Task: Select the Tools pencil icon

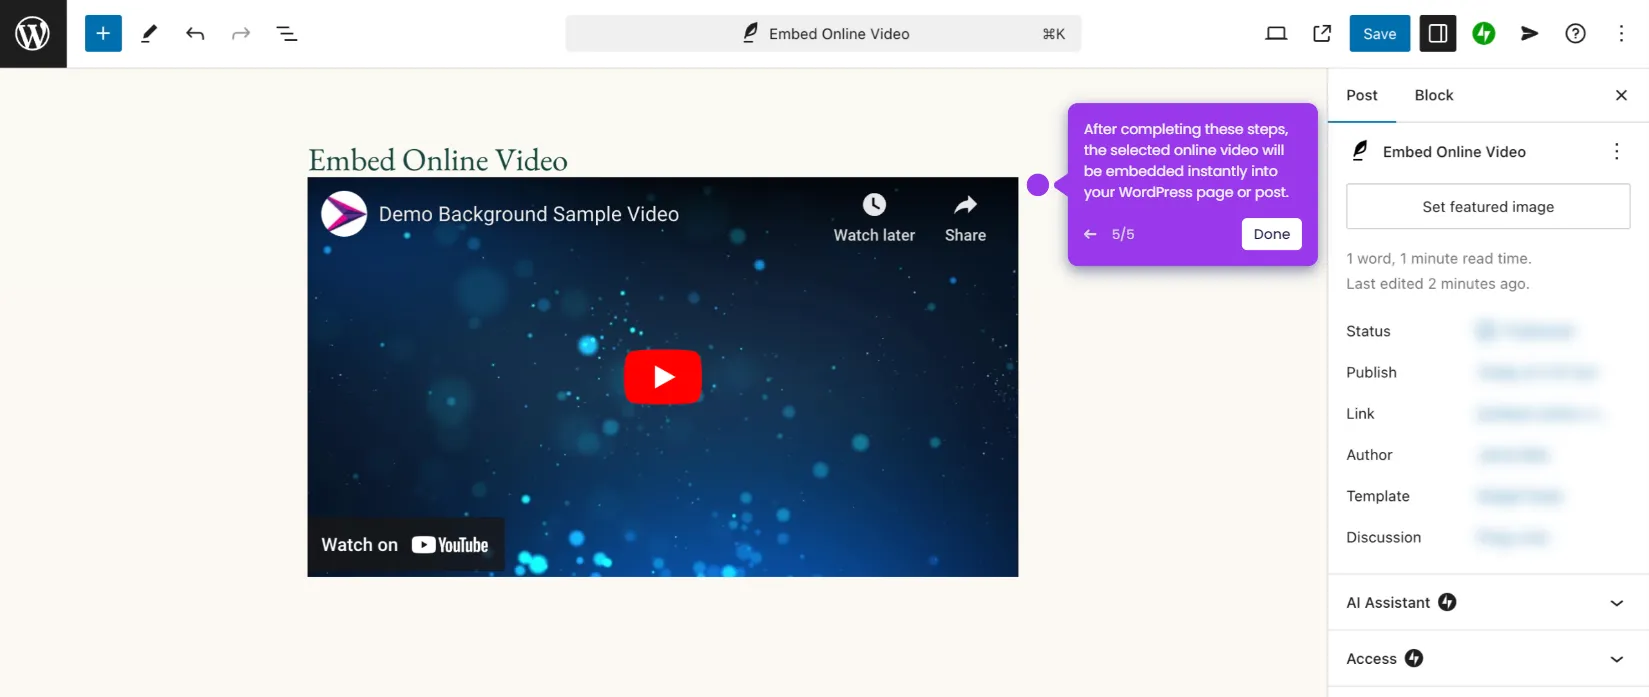Action: tap(149, 34)
